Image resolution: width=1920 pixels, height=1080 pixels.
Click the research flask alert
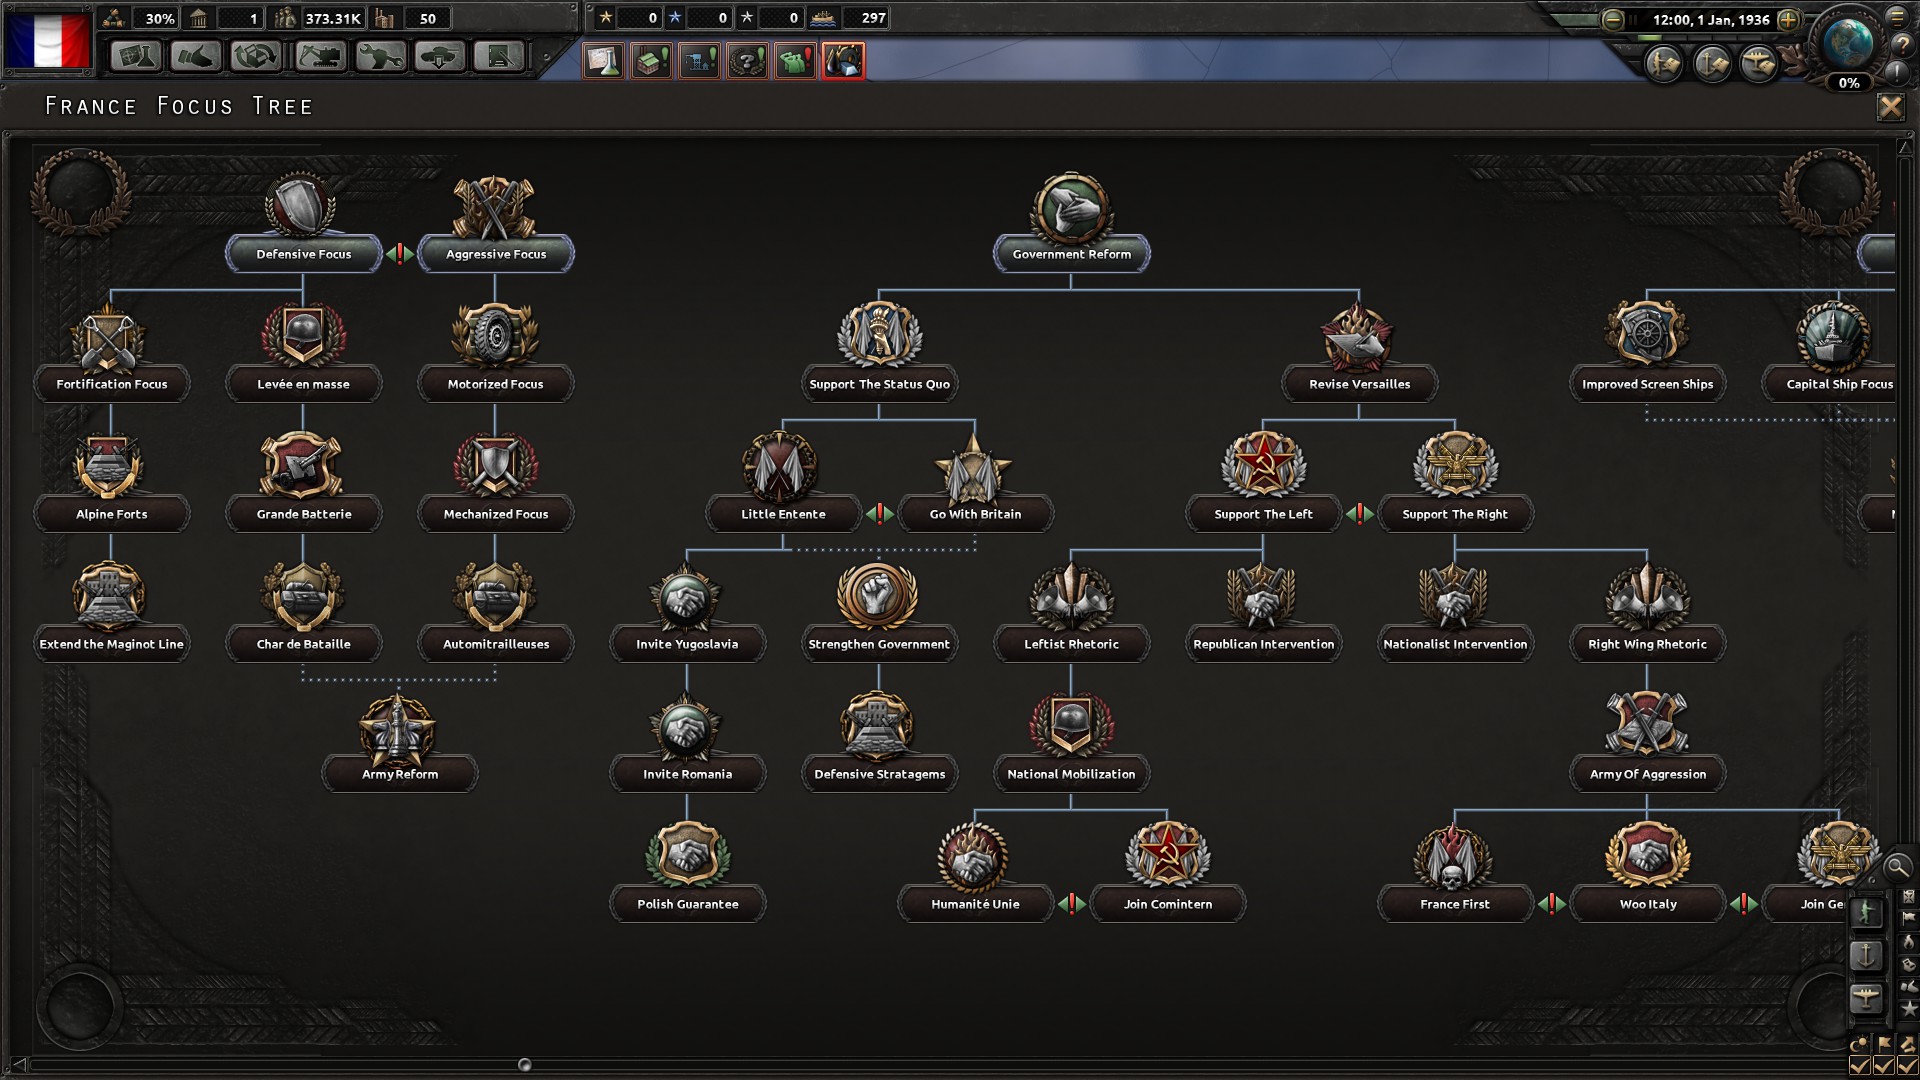(604, 60)
